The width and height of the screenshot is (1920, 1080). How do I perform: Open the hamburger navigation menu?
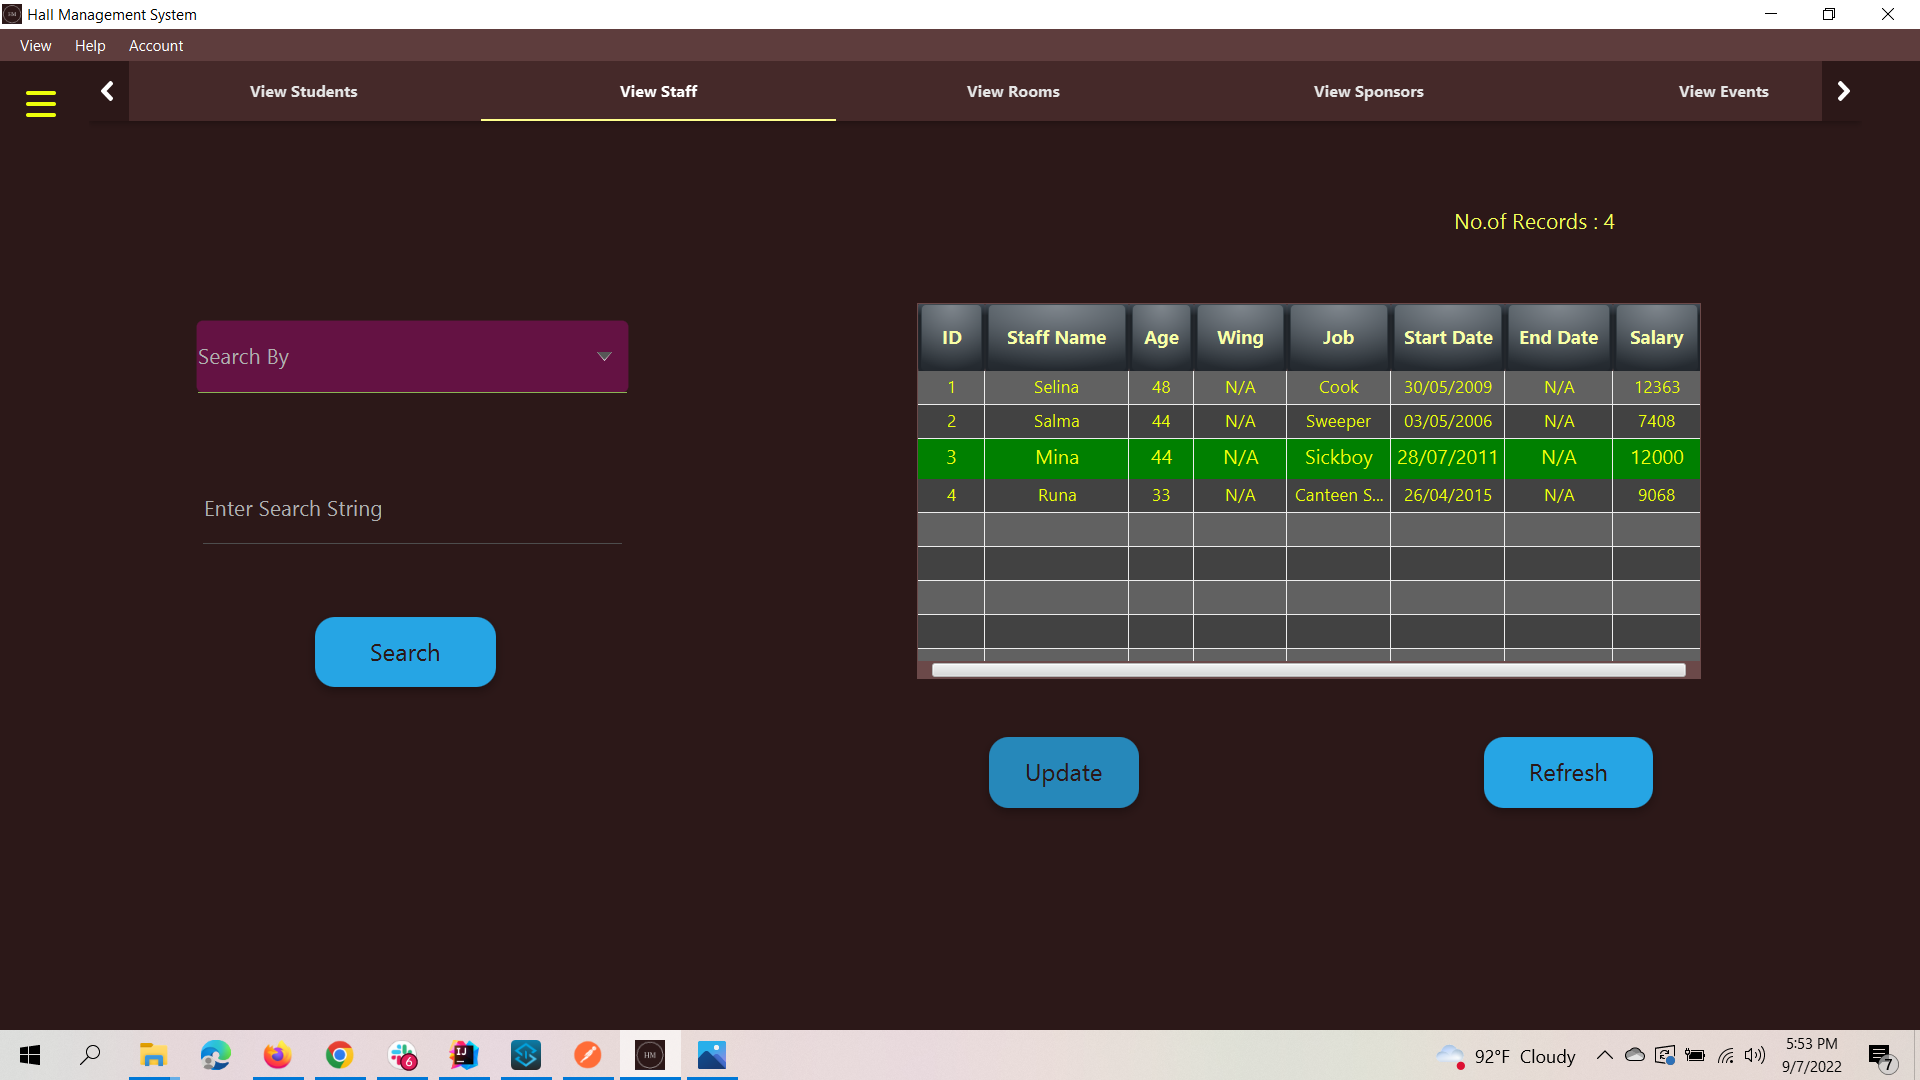(x=40, y=103)
